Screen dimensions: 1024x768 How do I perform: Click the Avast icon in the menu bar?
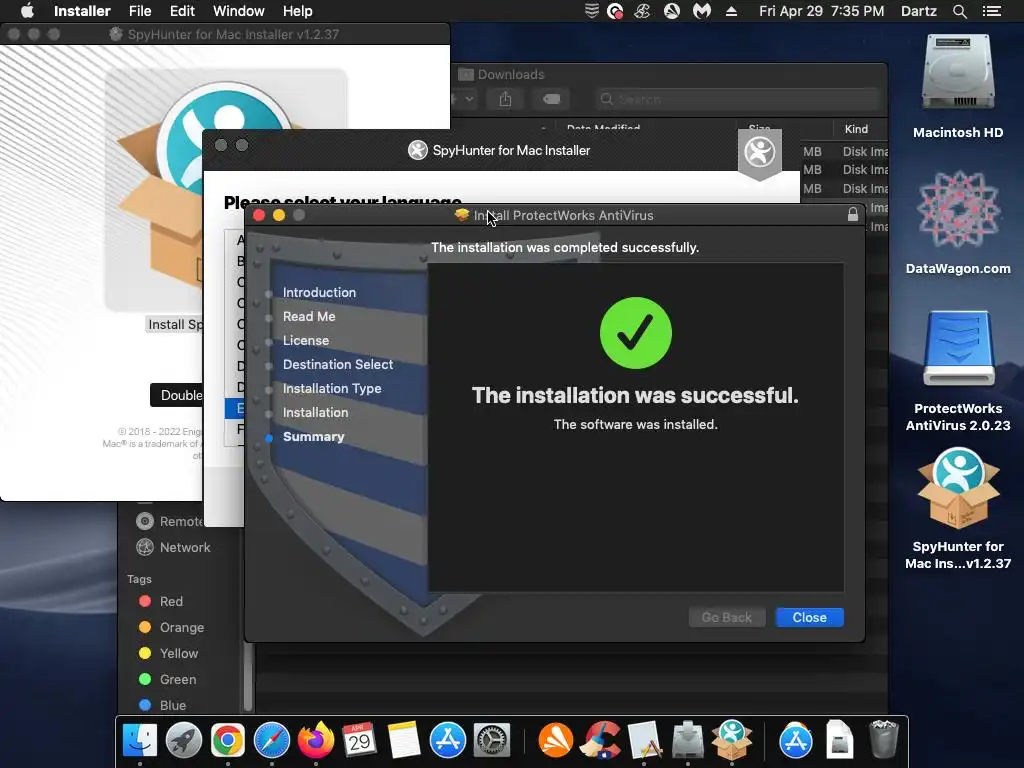click(671, 11)
